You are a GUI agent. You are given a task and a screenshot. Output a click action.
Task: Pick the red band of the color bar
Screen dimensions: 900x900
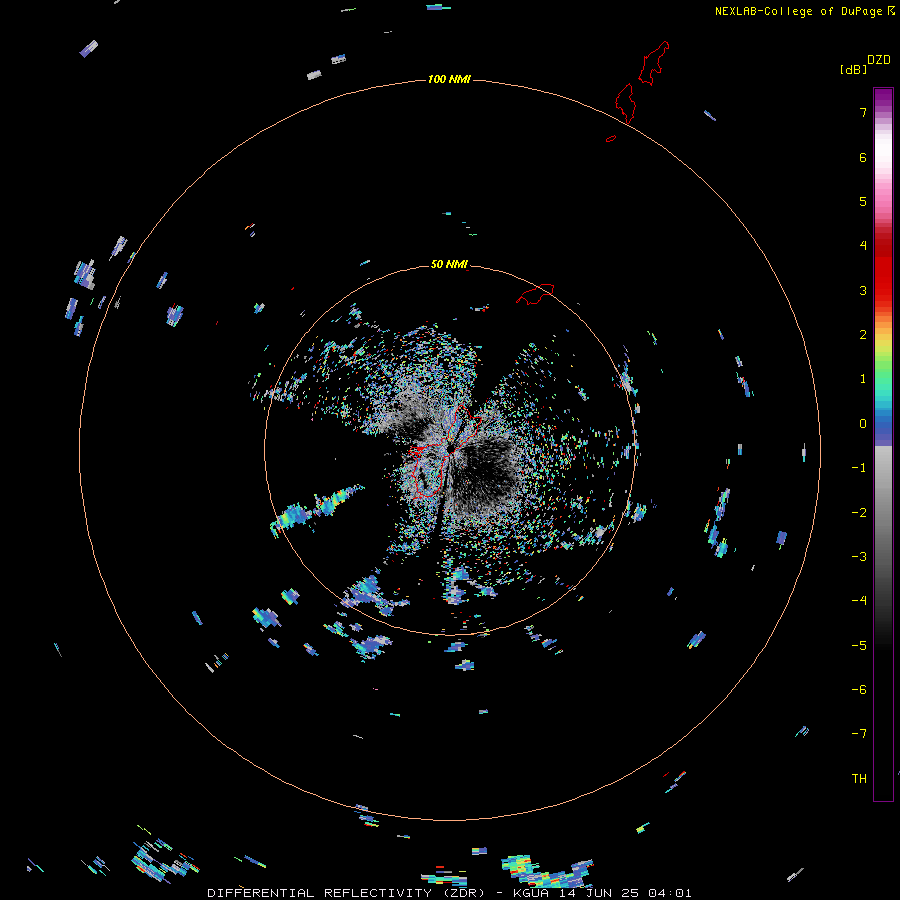click(883, 270)
